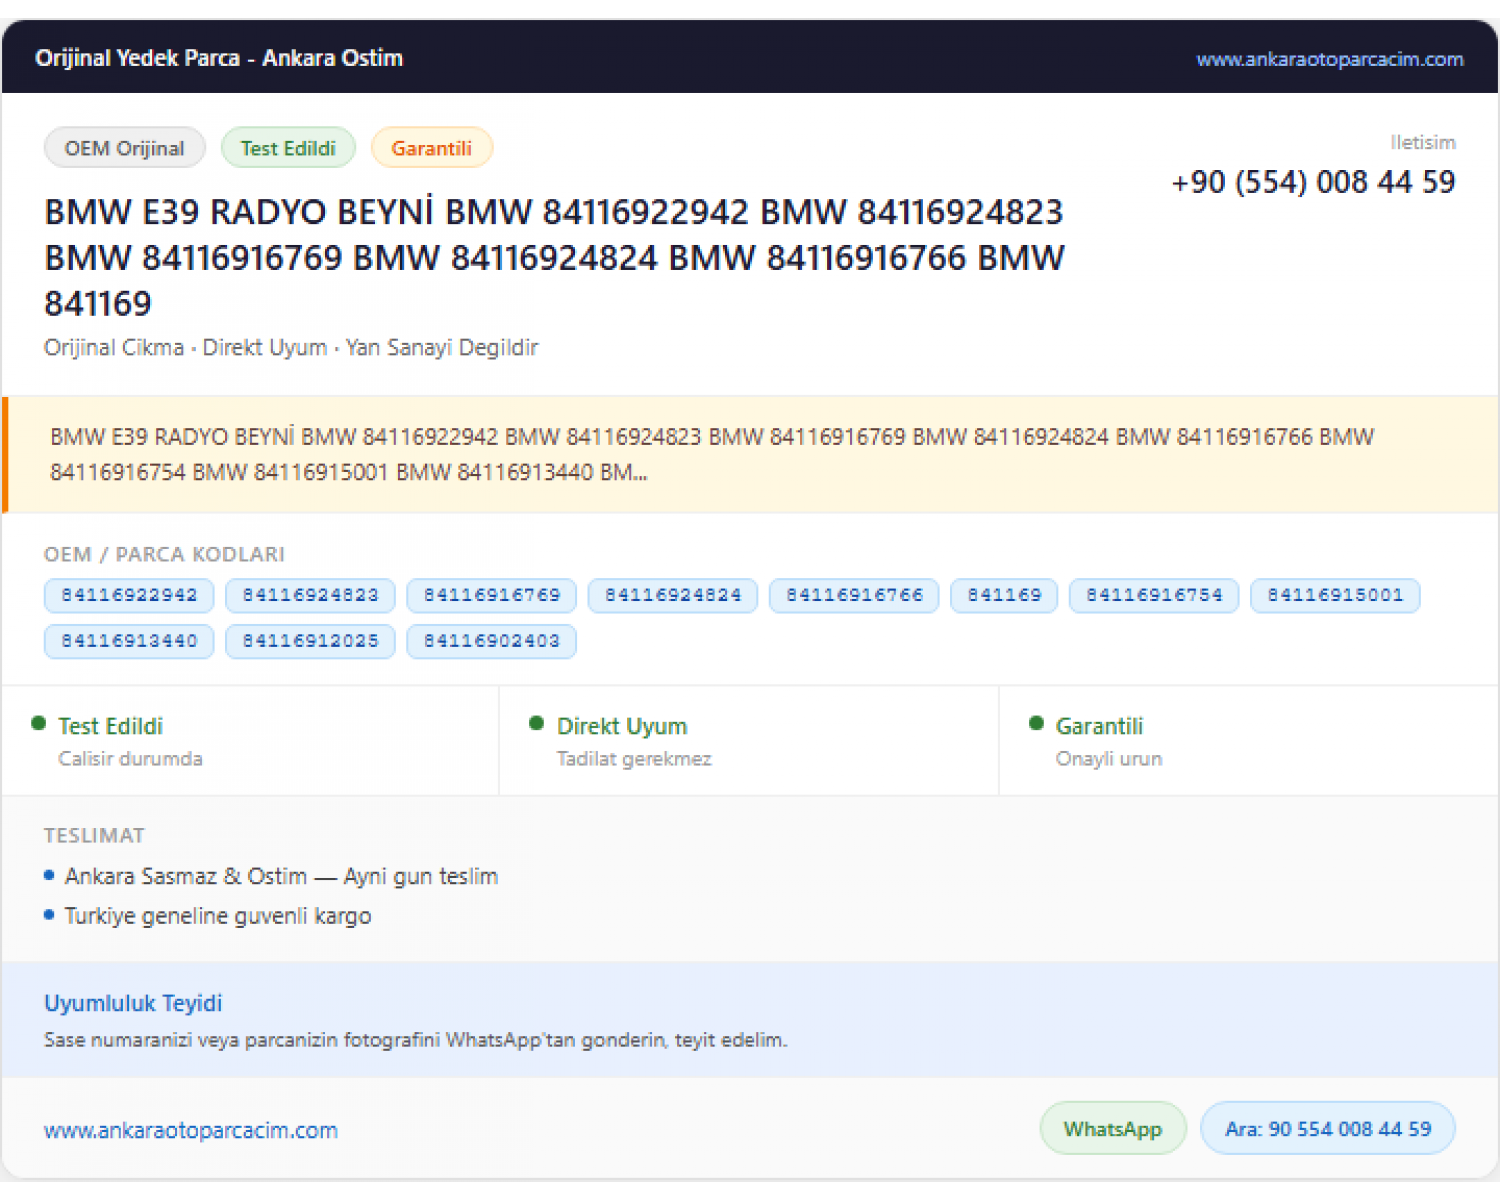The width and height of the screenshot is (1500, 1200).
Task: Click the Ara: 90 554 008 44 59 button
Action: [x=1328, y=1129]
